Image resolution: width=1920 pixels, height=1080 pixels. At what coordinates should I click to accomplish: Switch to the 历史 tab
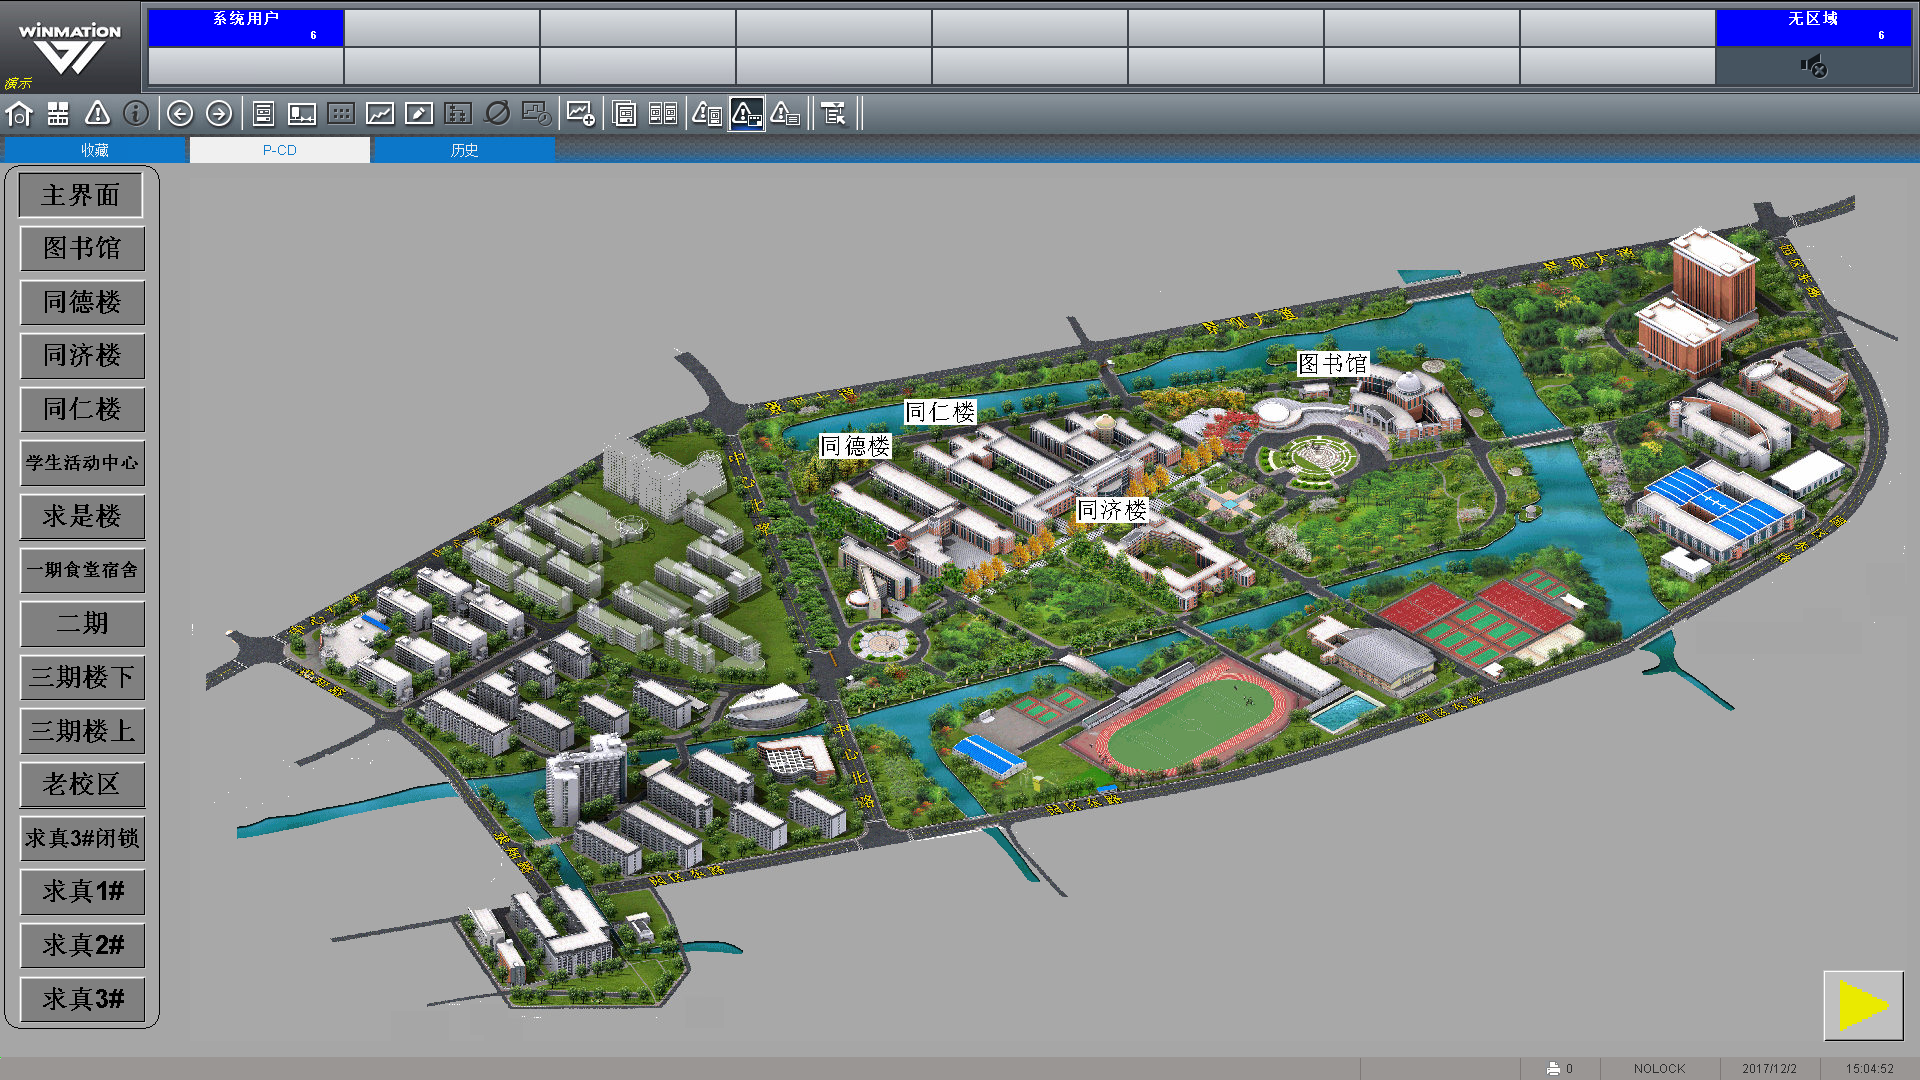[x=464, y=150]
